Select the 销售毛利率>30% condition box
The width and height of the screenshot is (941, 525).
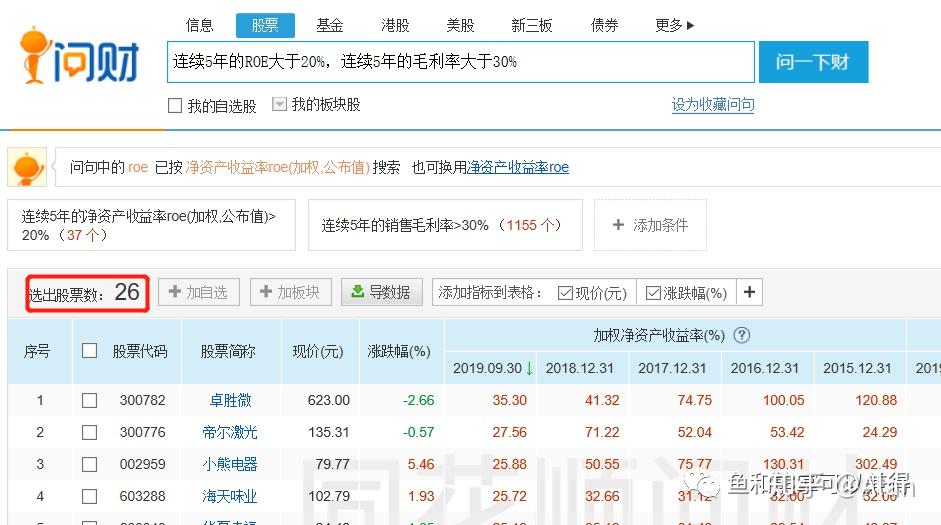coord(445,225)
